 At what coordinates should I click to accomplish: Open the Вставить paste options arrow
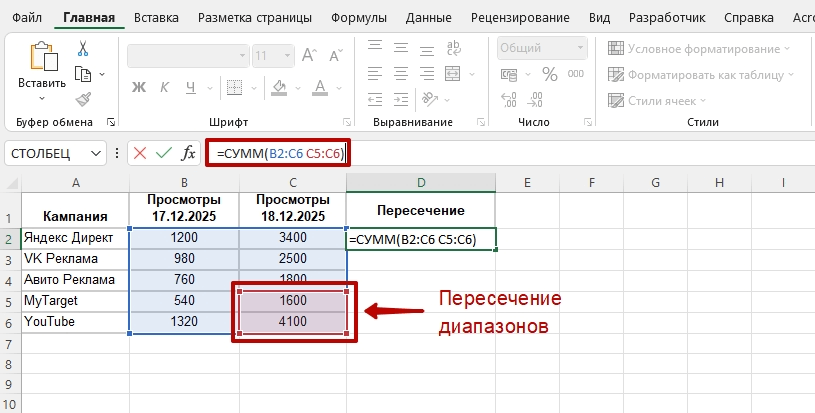point(42,98)
